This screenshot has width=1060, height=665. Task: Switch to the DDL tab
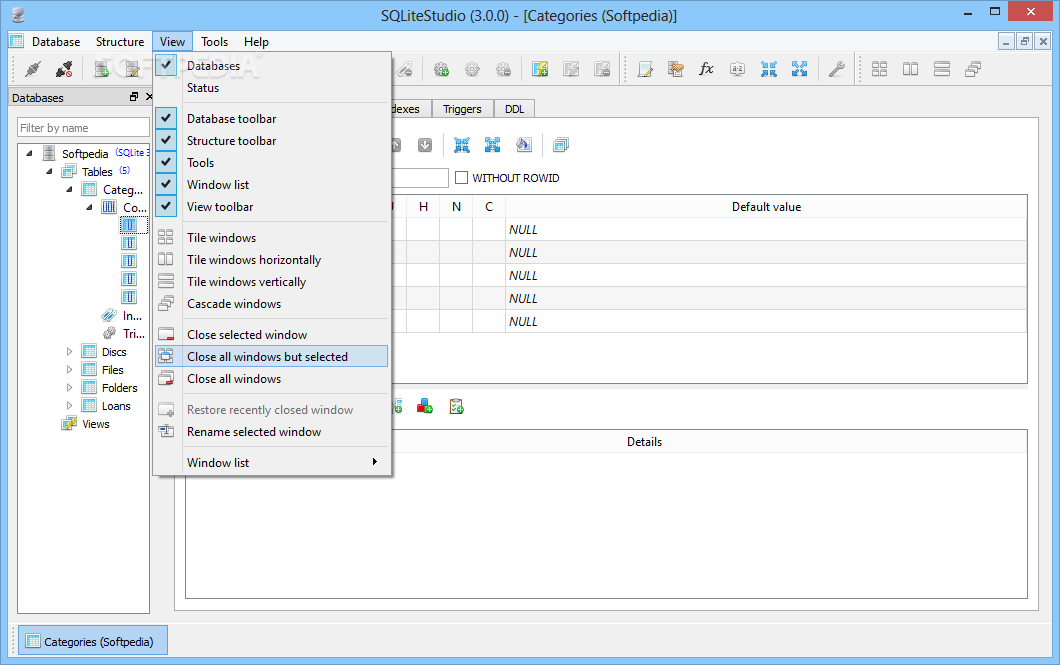pos(514,109)
